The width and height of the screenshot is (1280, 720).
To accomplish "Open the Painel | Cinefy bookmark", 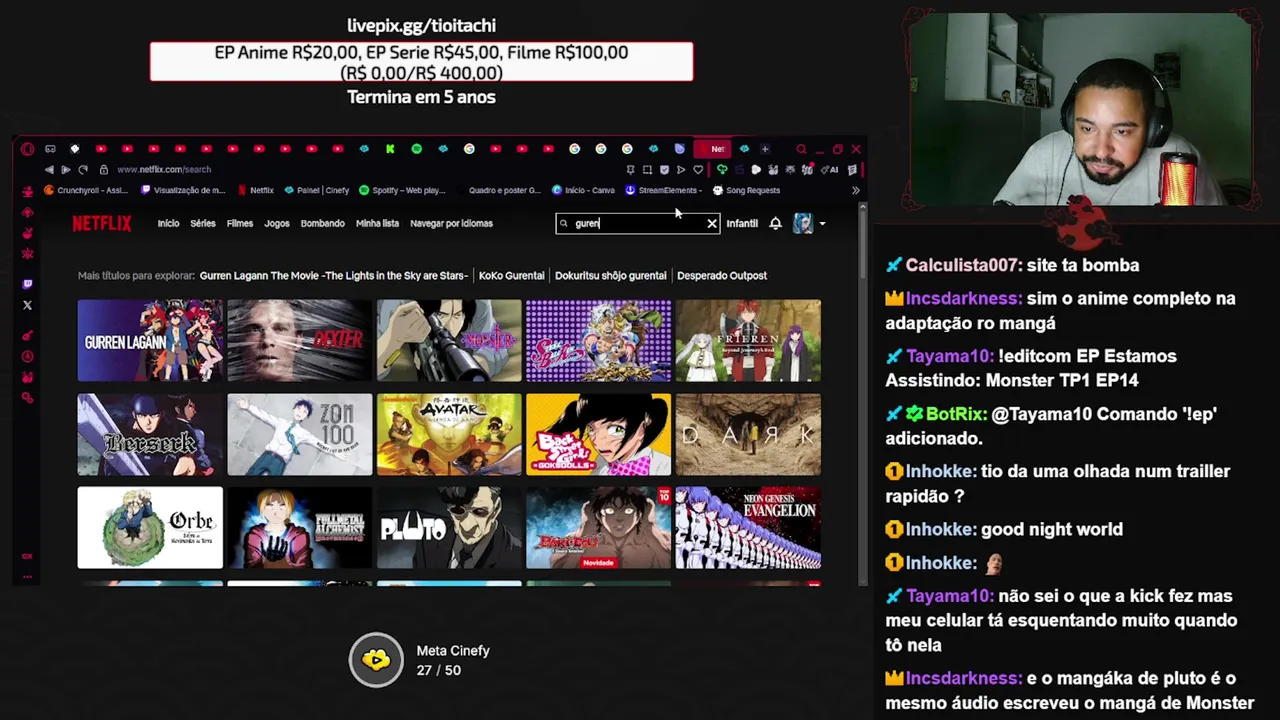I will pos(317,190).
